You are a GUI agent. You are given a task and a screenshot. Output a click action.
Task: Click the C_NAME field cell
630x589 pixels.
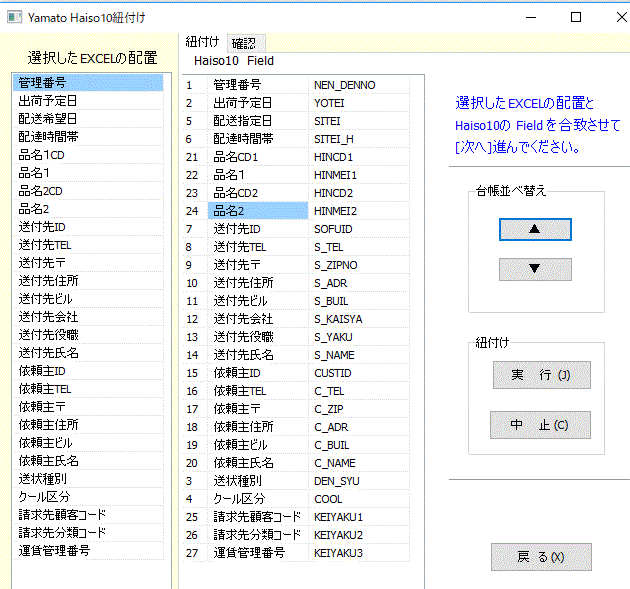359,463
